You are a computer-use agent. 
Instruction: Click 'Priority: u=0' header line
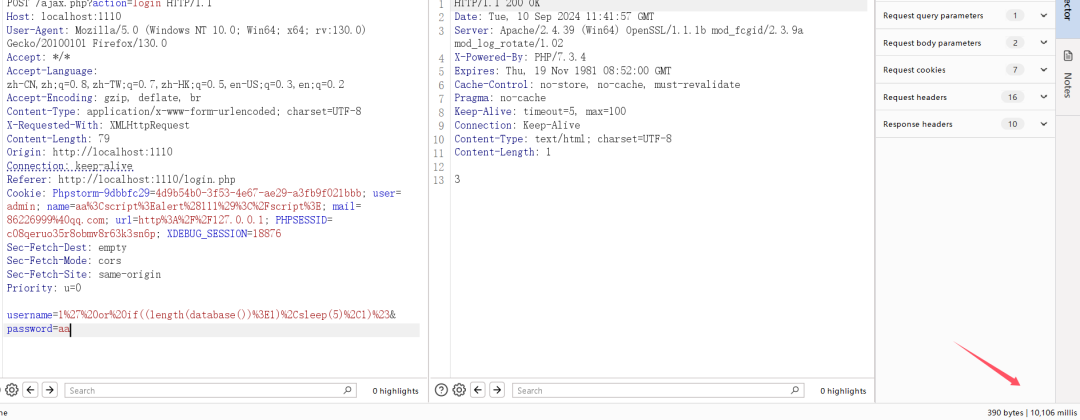(44, 288)
